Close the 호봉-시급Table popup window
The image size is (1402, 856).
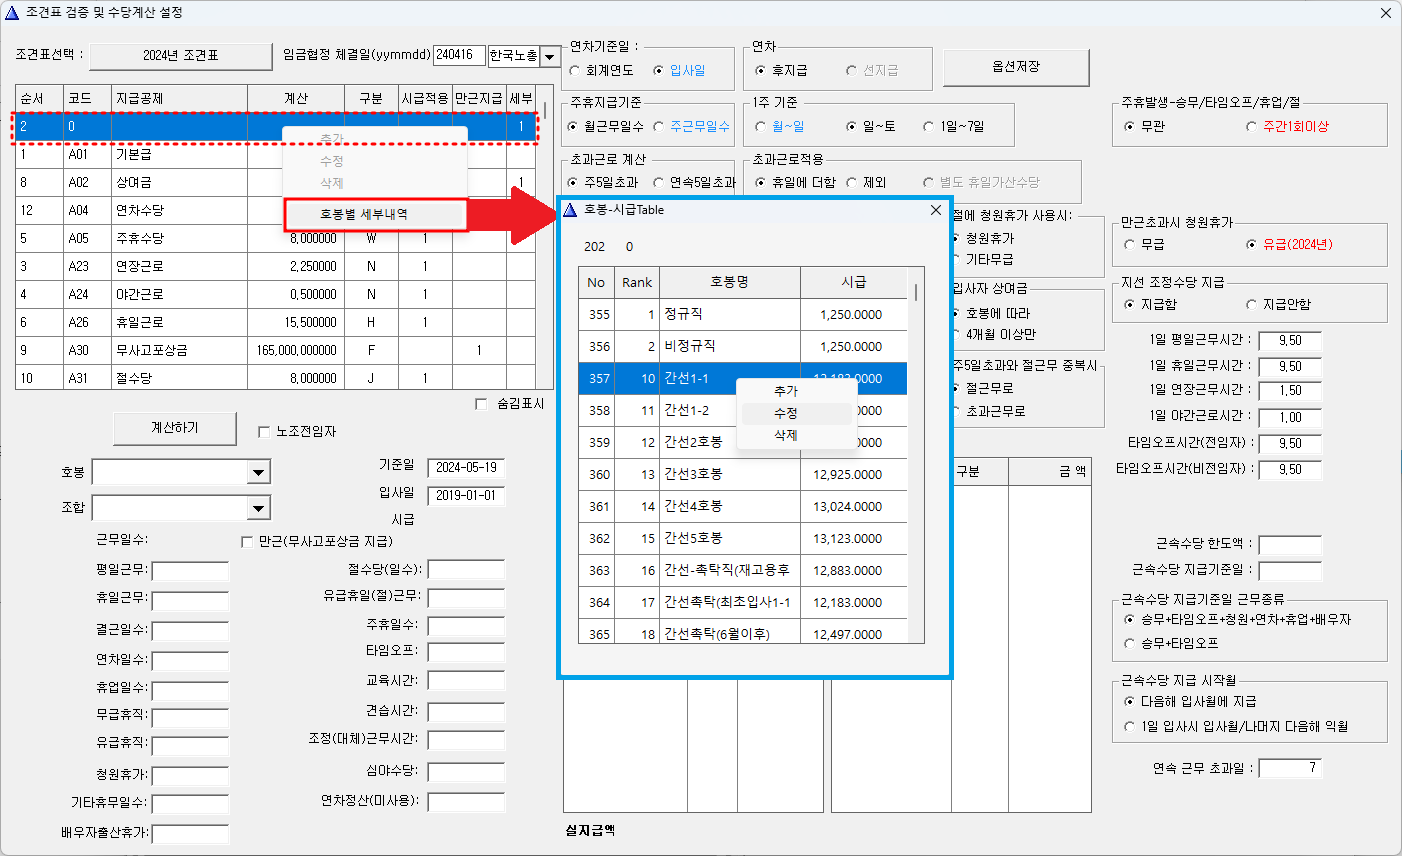[x=936, y=210]
